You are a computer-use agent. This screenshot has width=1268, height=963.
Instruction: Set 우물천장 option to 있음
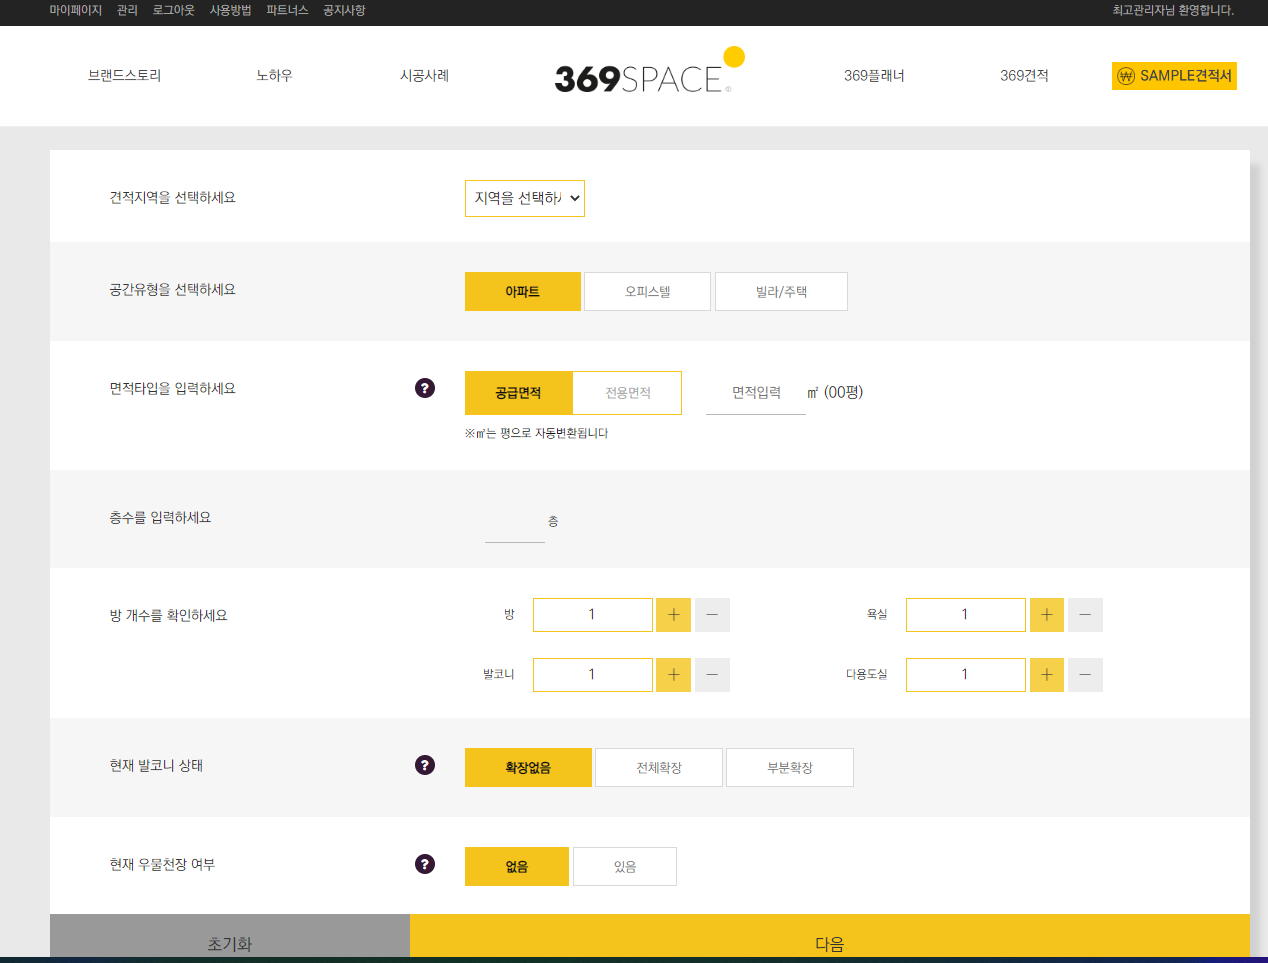tap(624, 867)
